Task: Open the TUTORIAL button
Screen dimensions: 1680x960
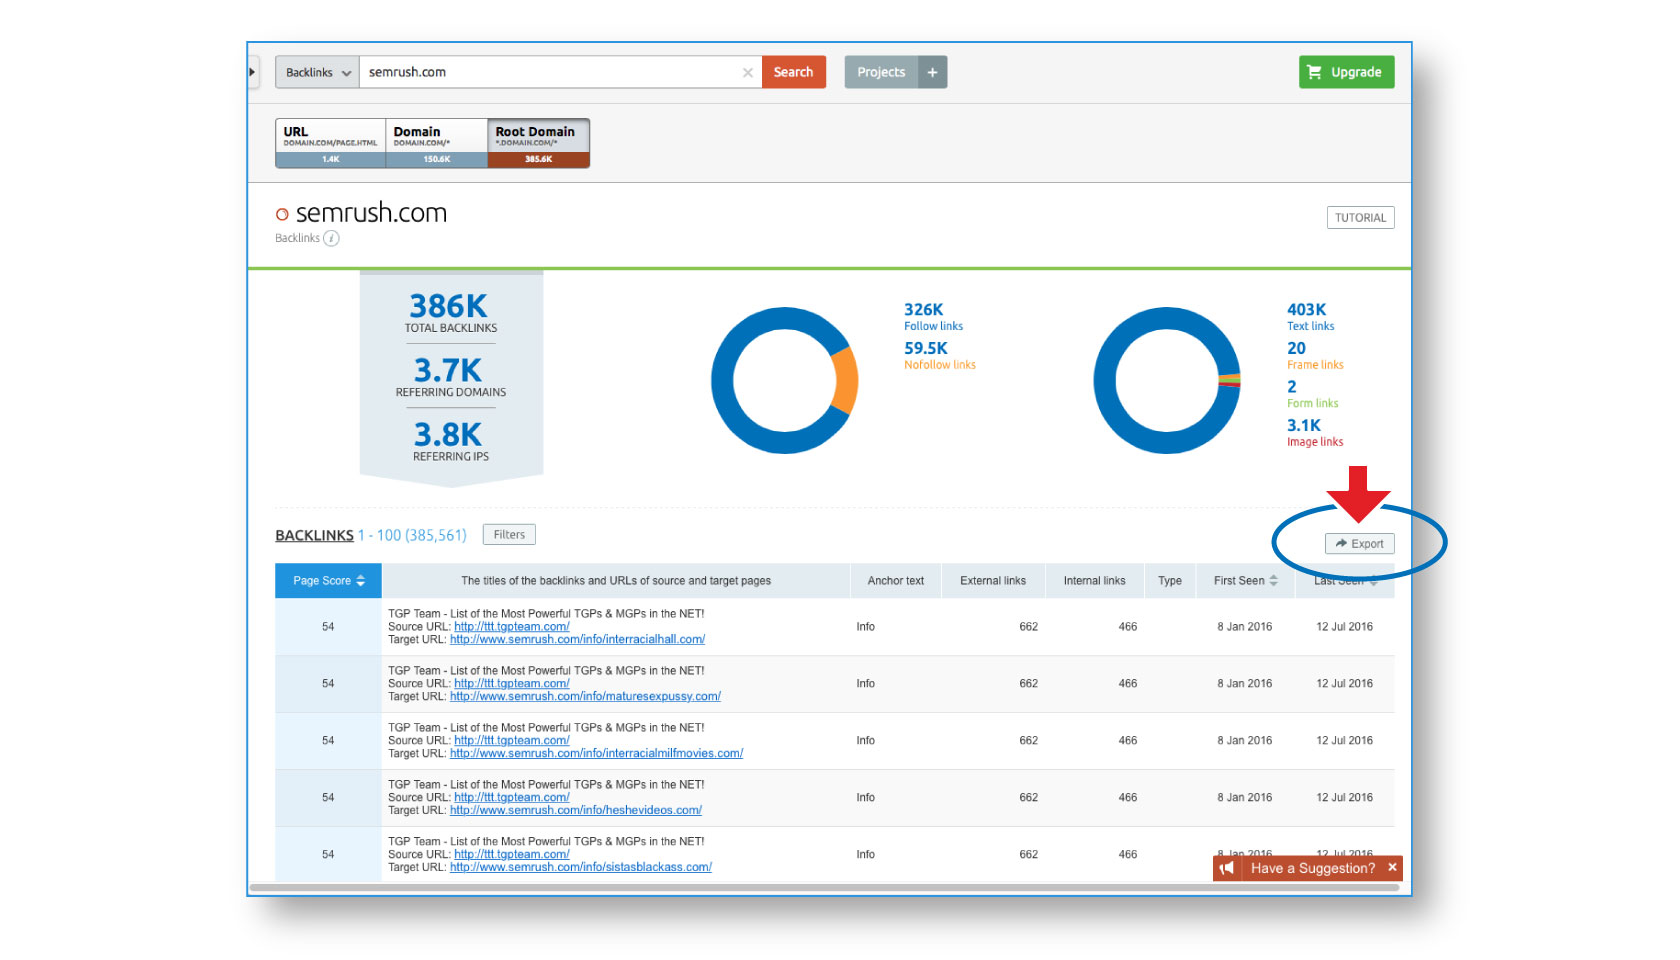Action: pyautogui.click(x=1360, y=218)
